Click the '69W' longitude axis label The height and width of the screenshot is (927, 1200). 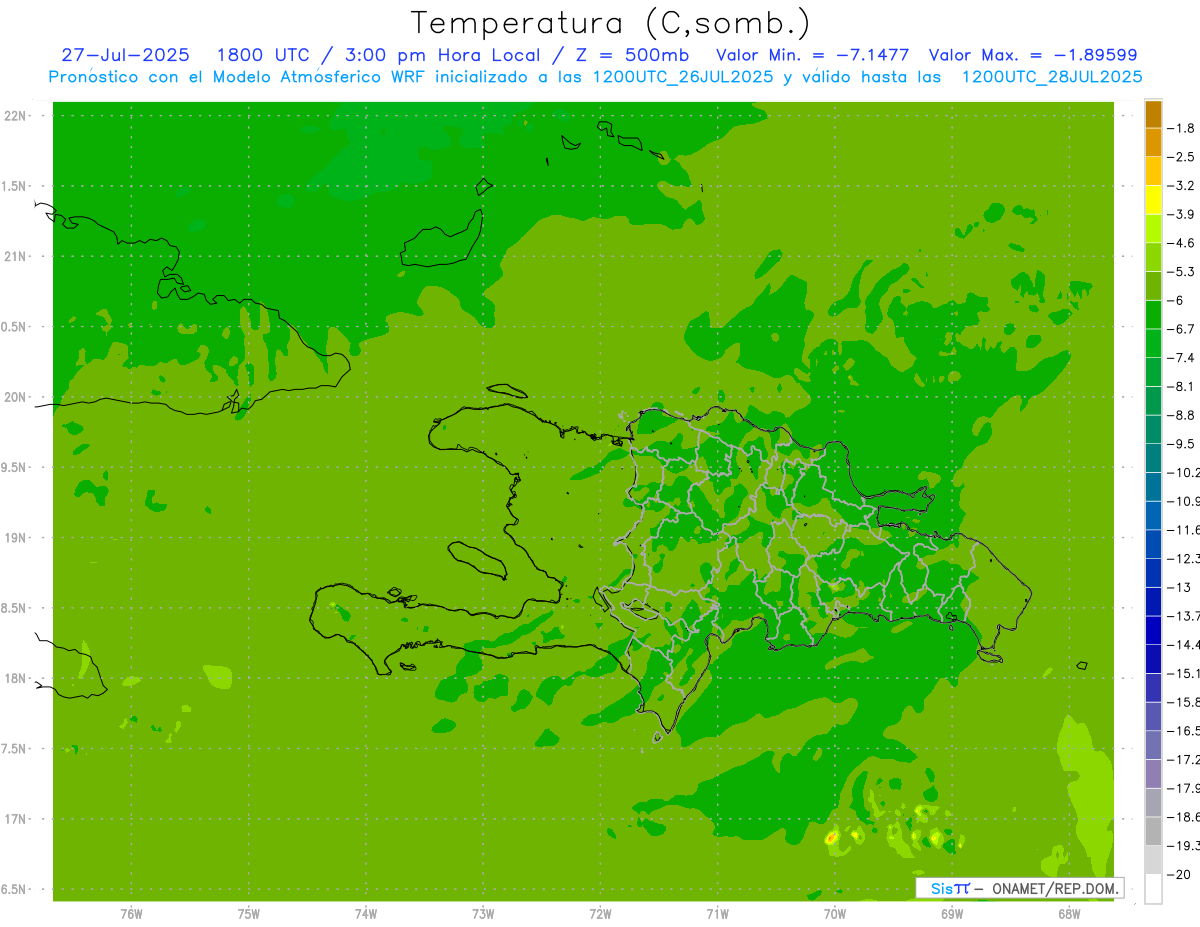[952, 913]
